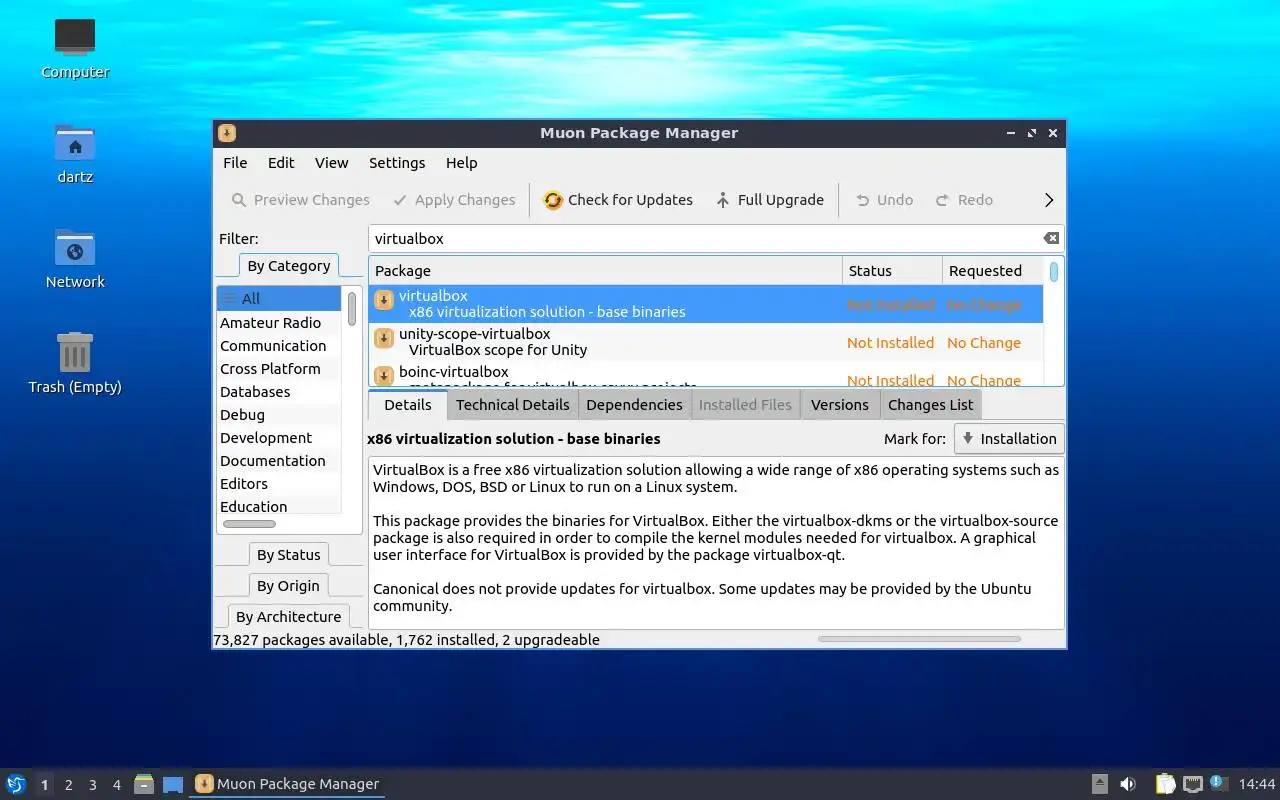Select the Debug category
Image resolution: width=1280 pixels, height=800 pixels.
click(279, 415)
